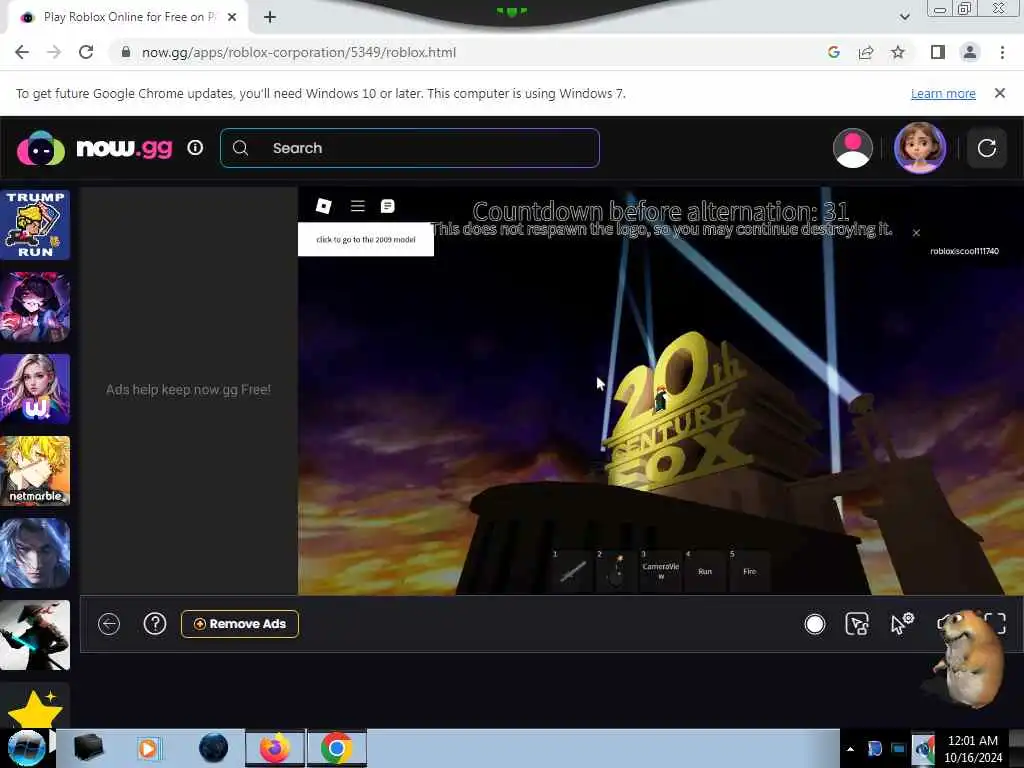Click the taskbar clock showing 12:01 AM
Viewport: 1024px width, 768px height.
pos(973,749)
